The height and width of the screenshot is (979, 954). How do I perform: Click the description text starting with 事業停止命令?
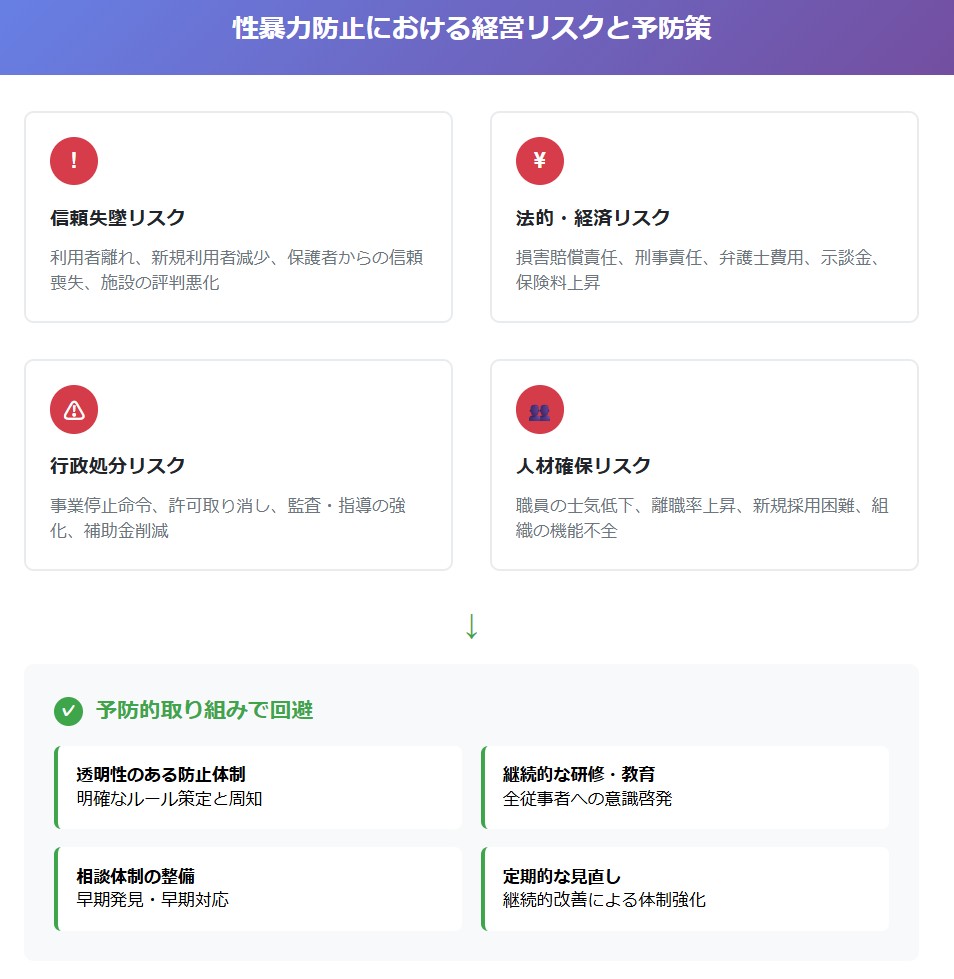[228, 518]
